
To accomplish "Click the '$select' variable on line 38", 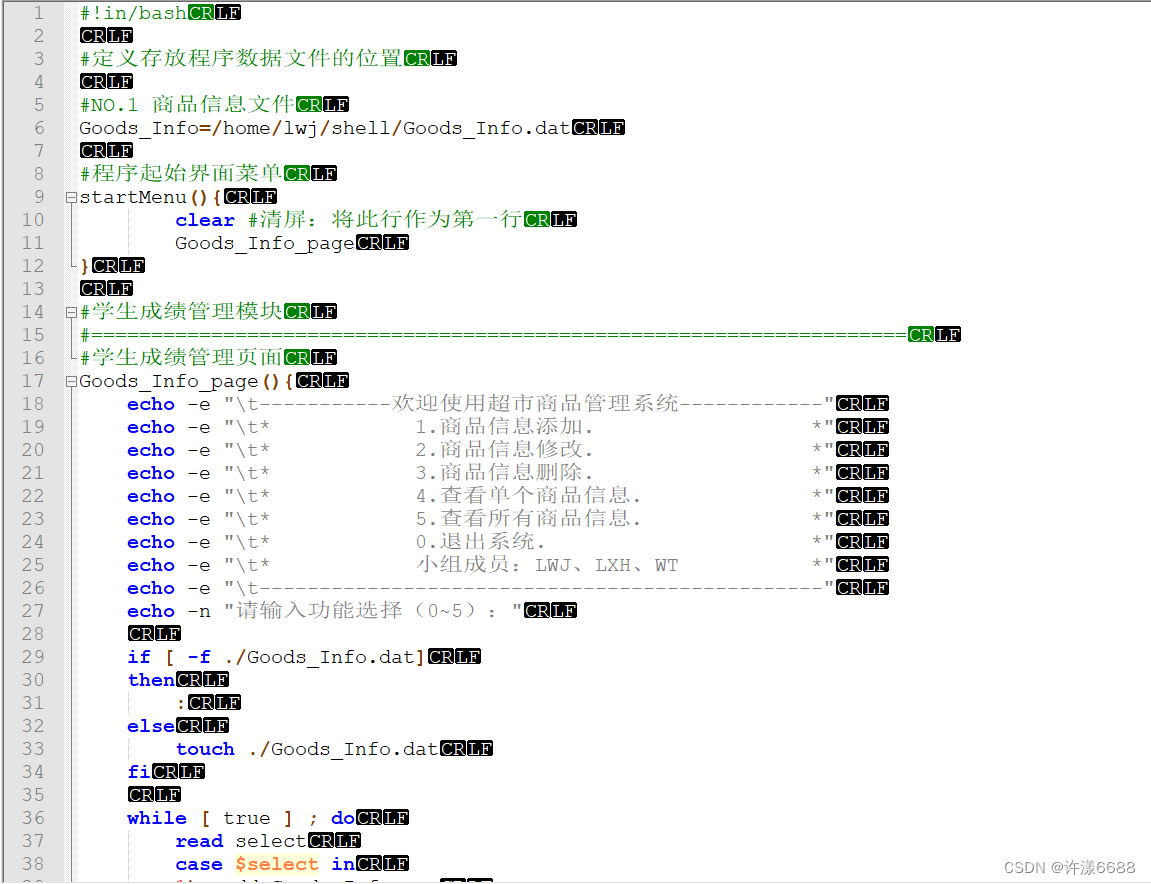I will [x=276, y=863].
